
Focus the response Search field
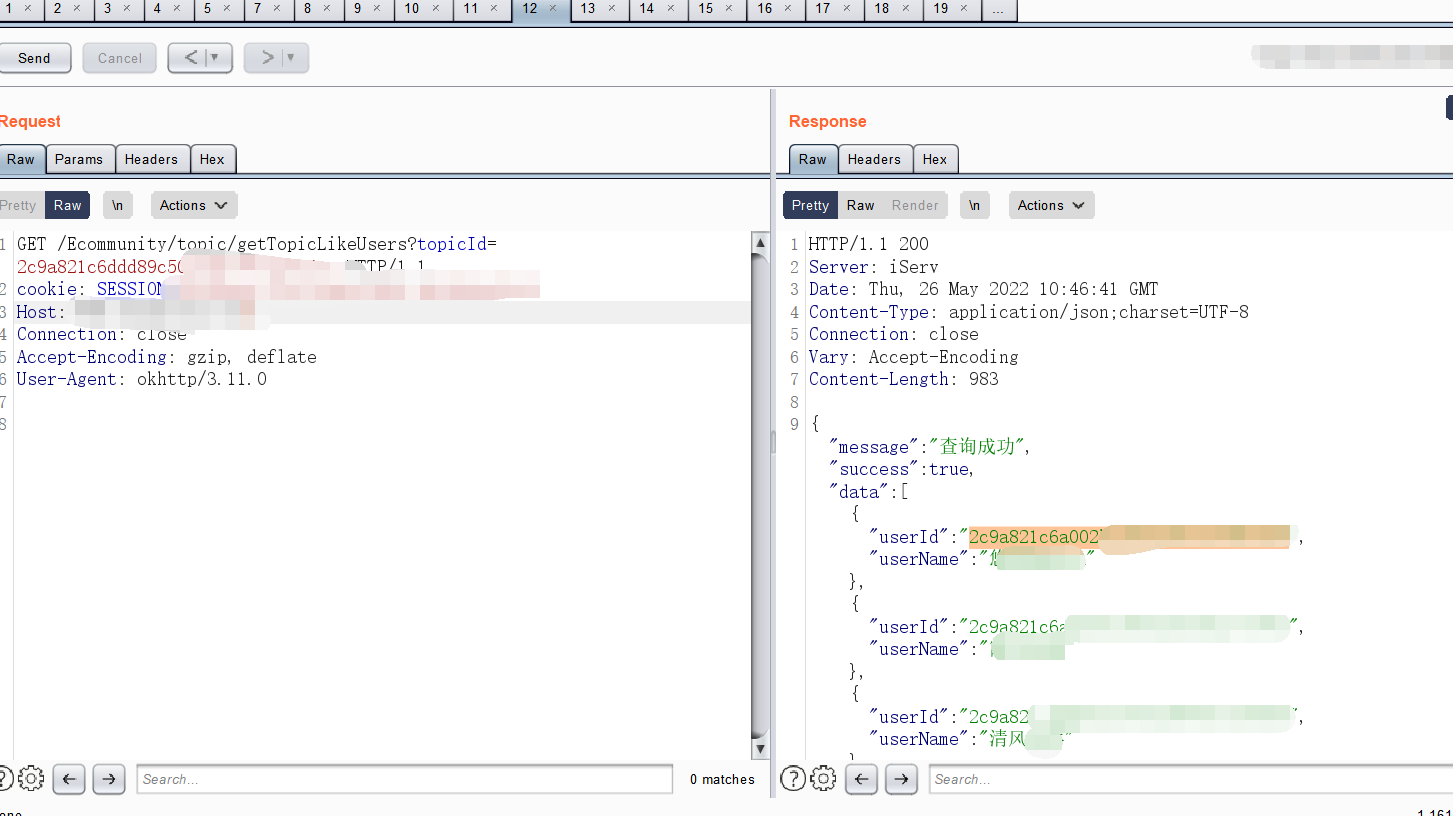pos(1191,779)
